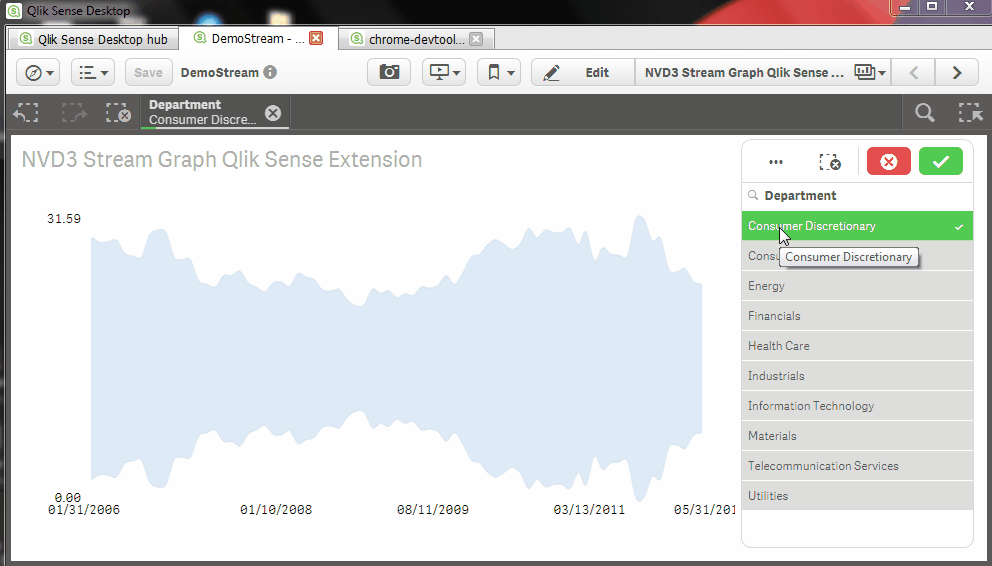Open the storytelling presentation dropdown

pyautogui.click(x=444, y=72)
